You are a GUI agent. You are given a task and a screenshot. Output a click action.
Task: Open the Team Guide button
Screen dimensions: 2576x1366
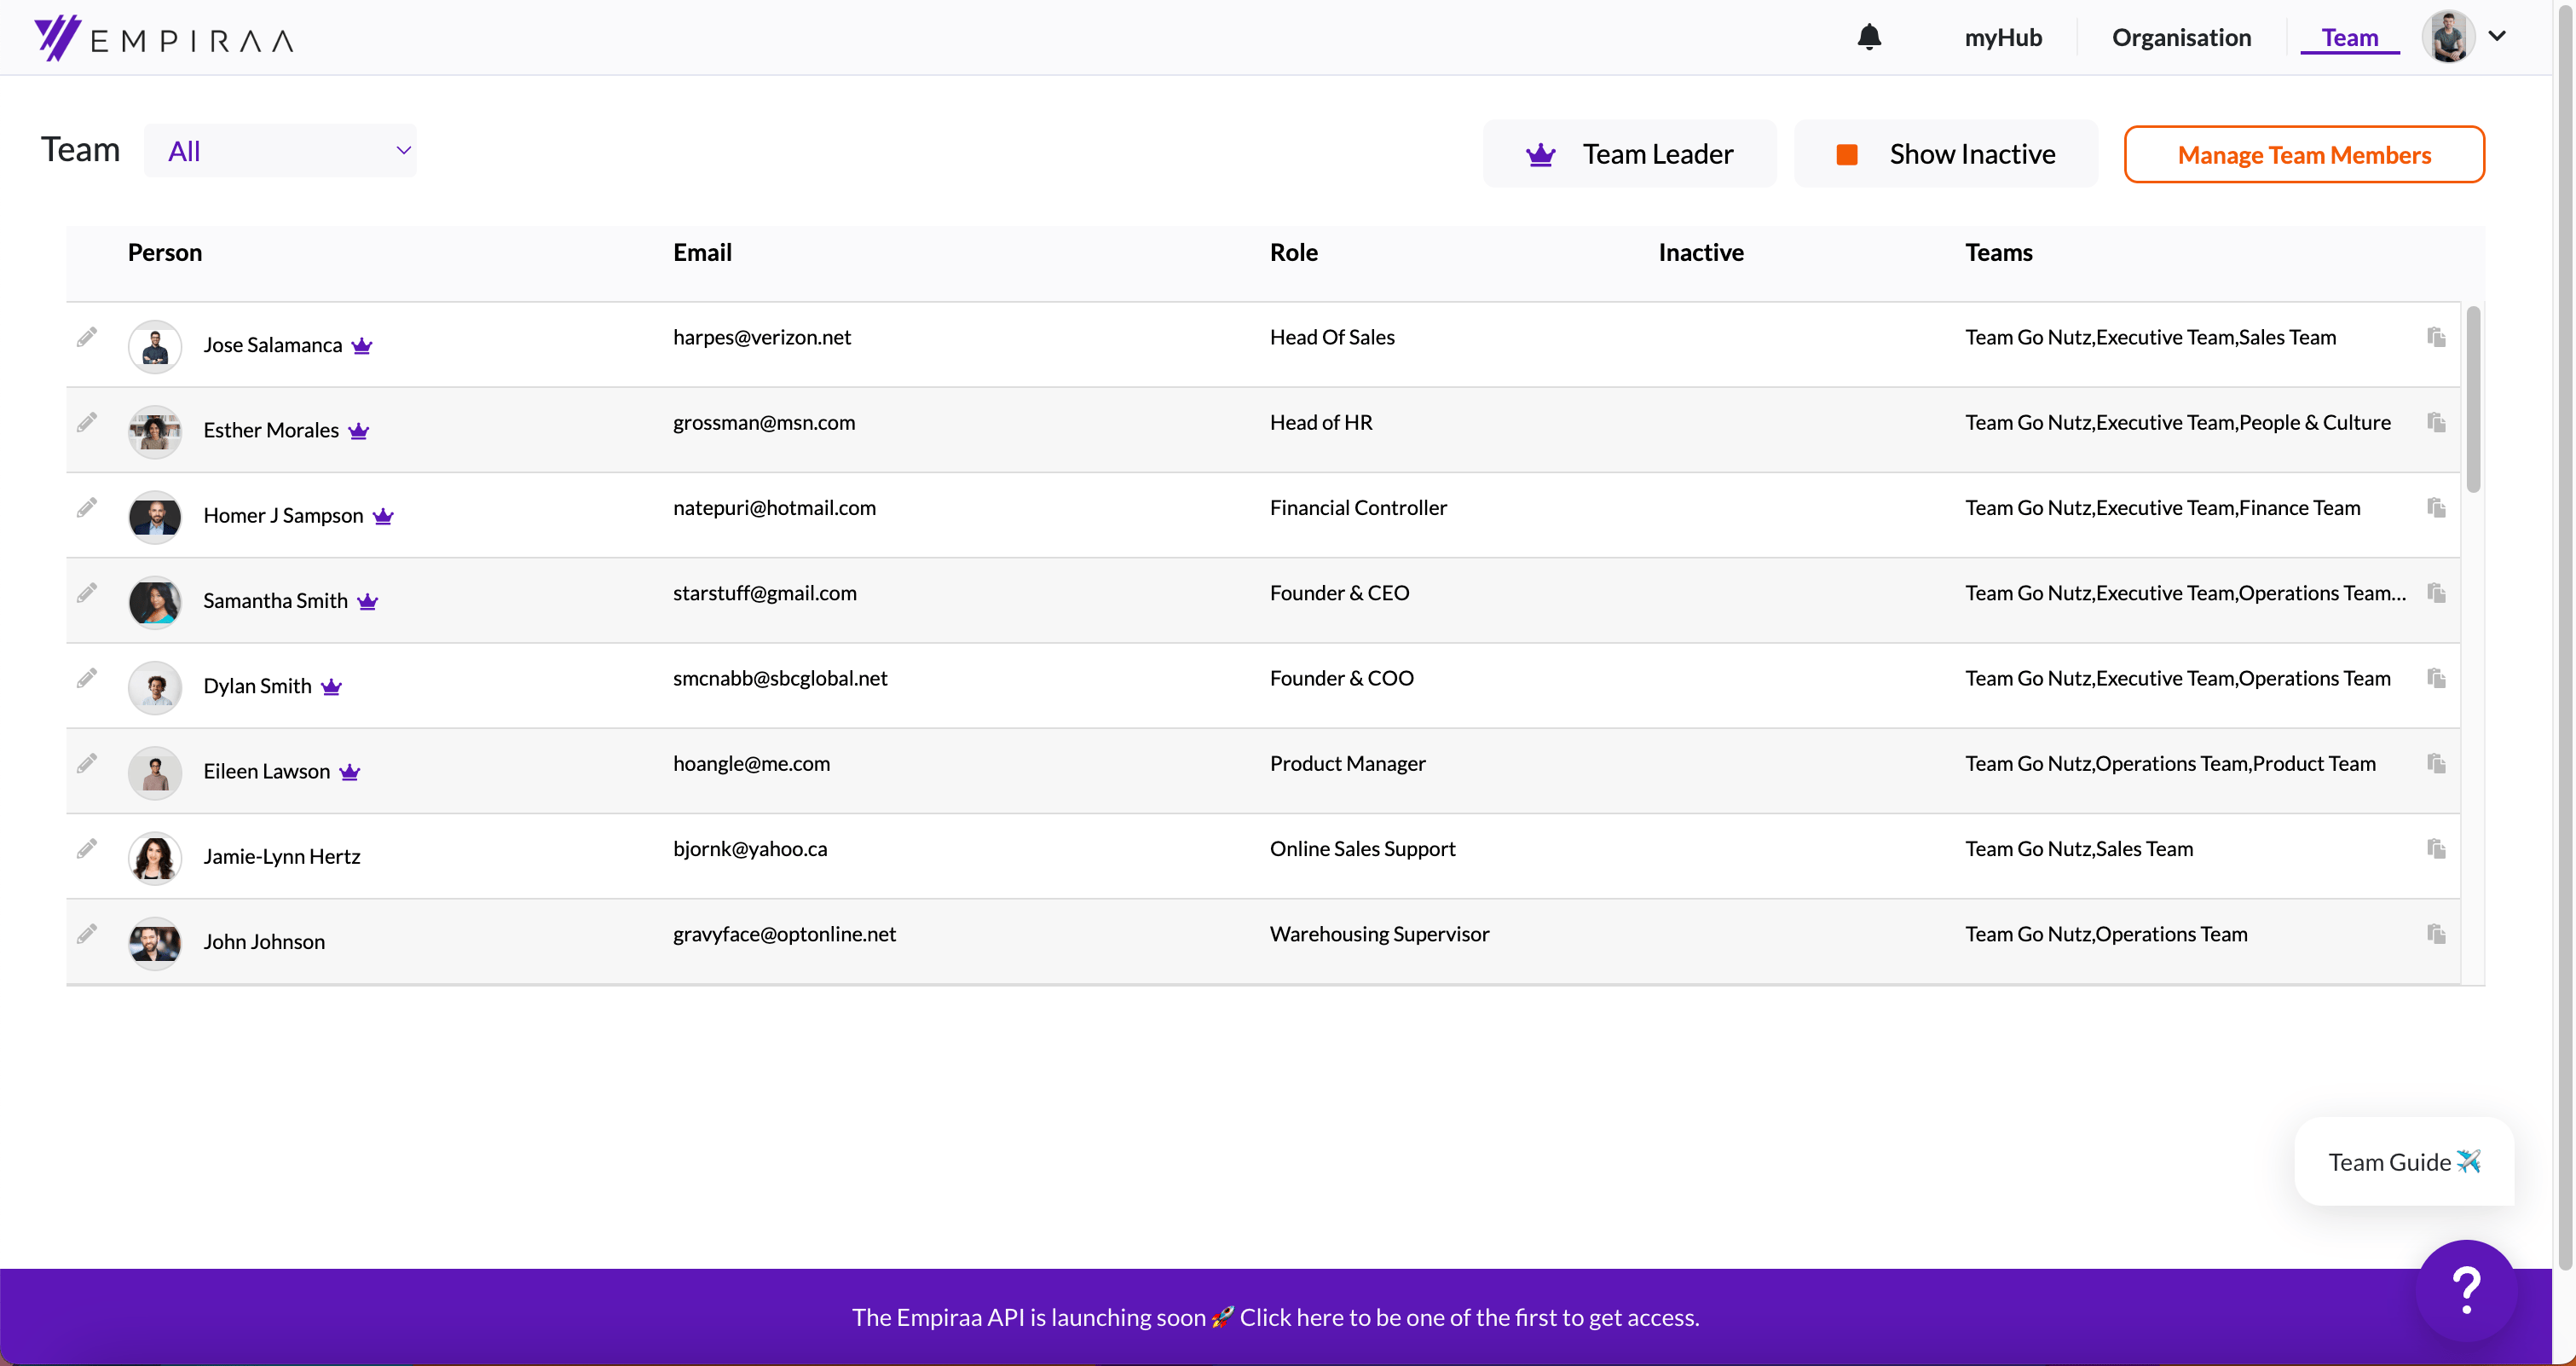[2404, 1162]
